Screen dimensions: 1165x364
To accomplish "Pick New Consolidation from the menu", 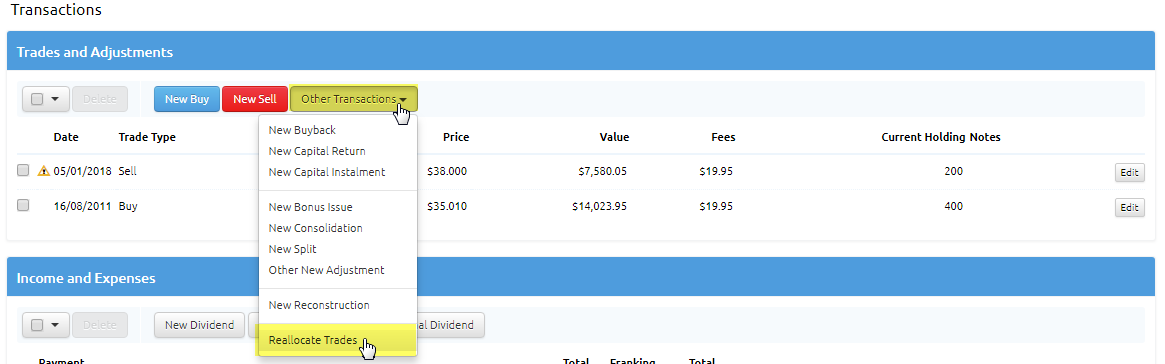I will 315,228.
